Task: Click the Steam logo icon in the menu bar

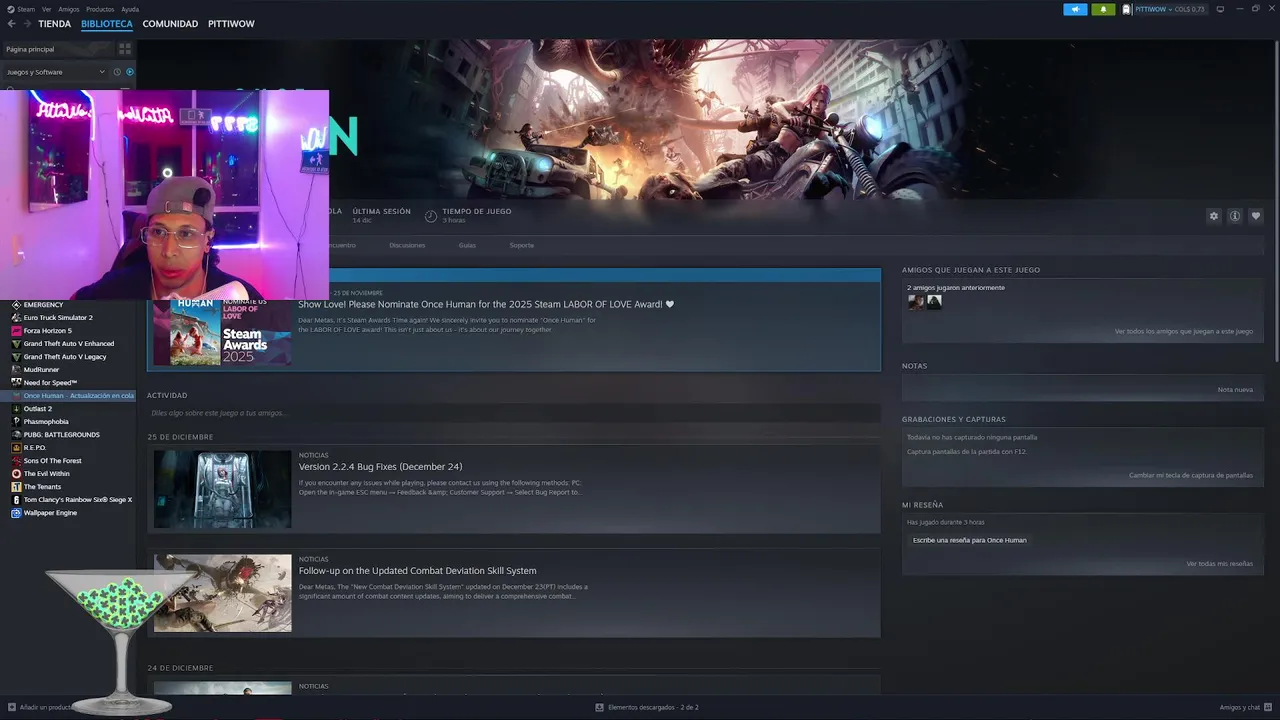Action: 11,9
